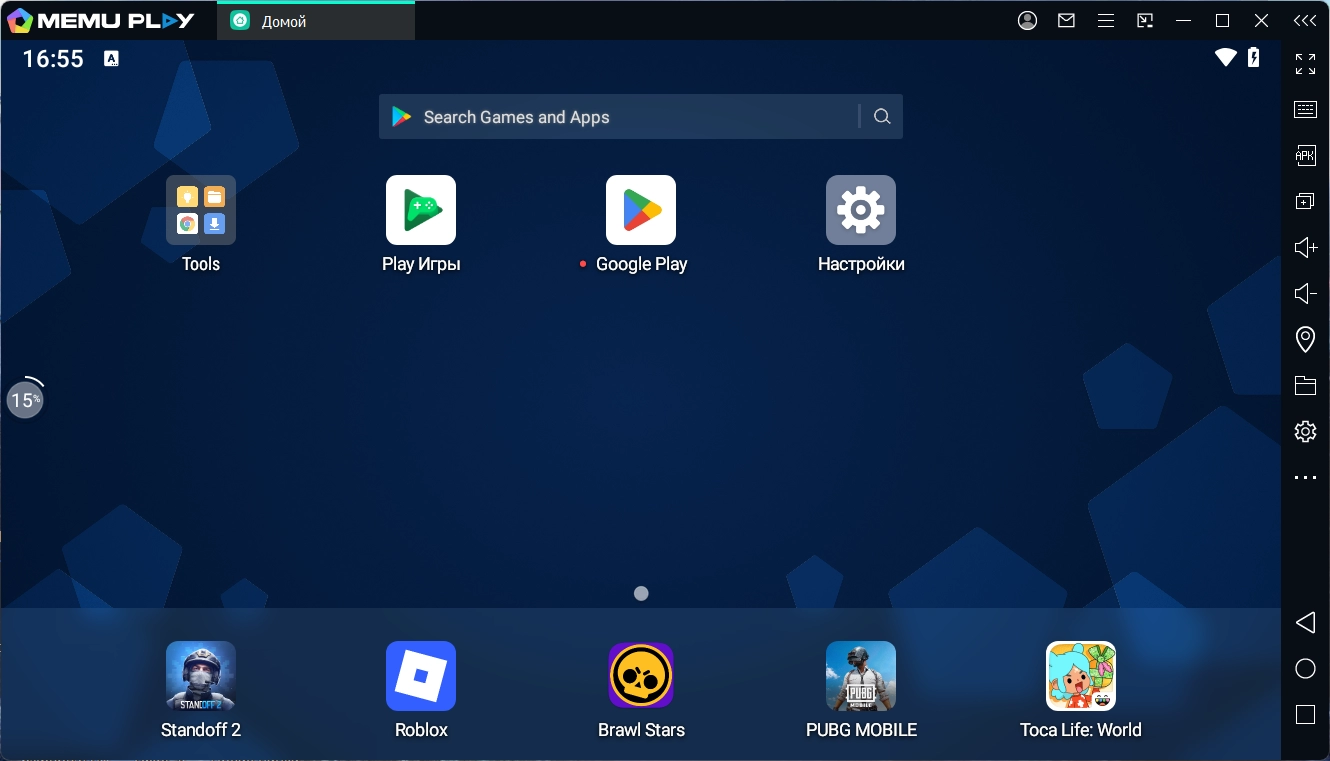Viewport: 1330px width, 761px height.
Task: Click the Wi-Fi status icon
Action: pos(1226,58)
